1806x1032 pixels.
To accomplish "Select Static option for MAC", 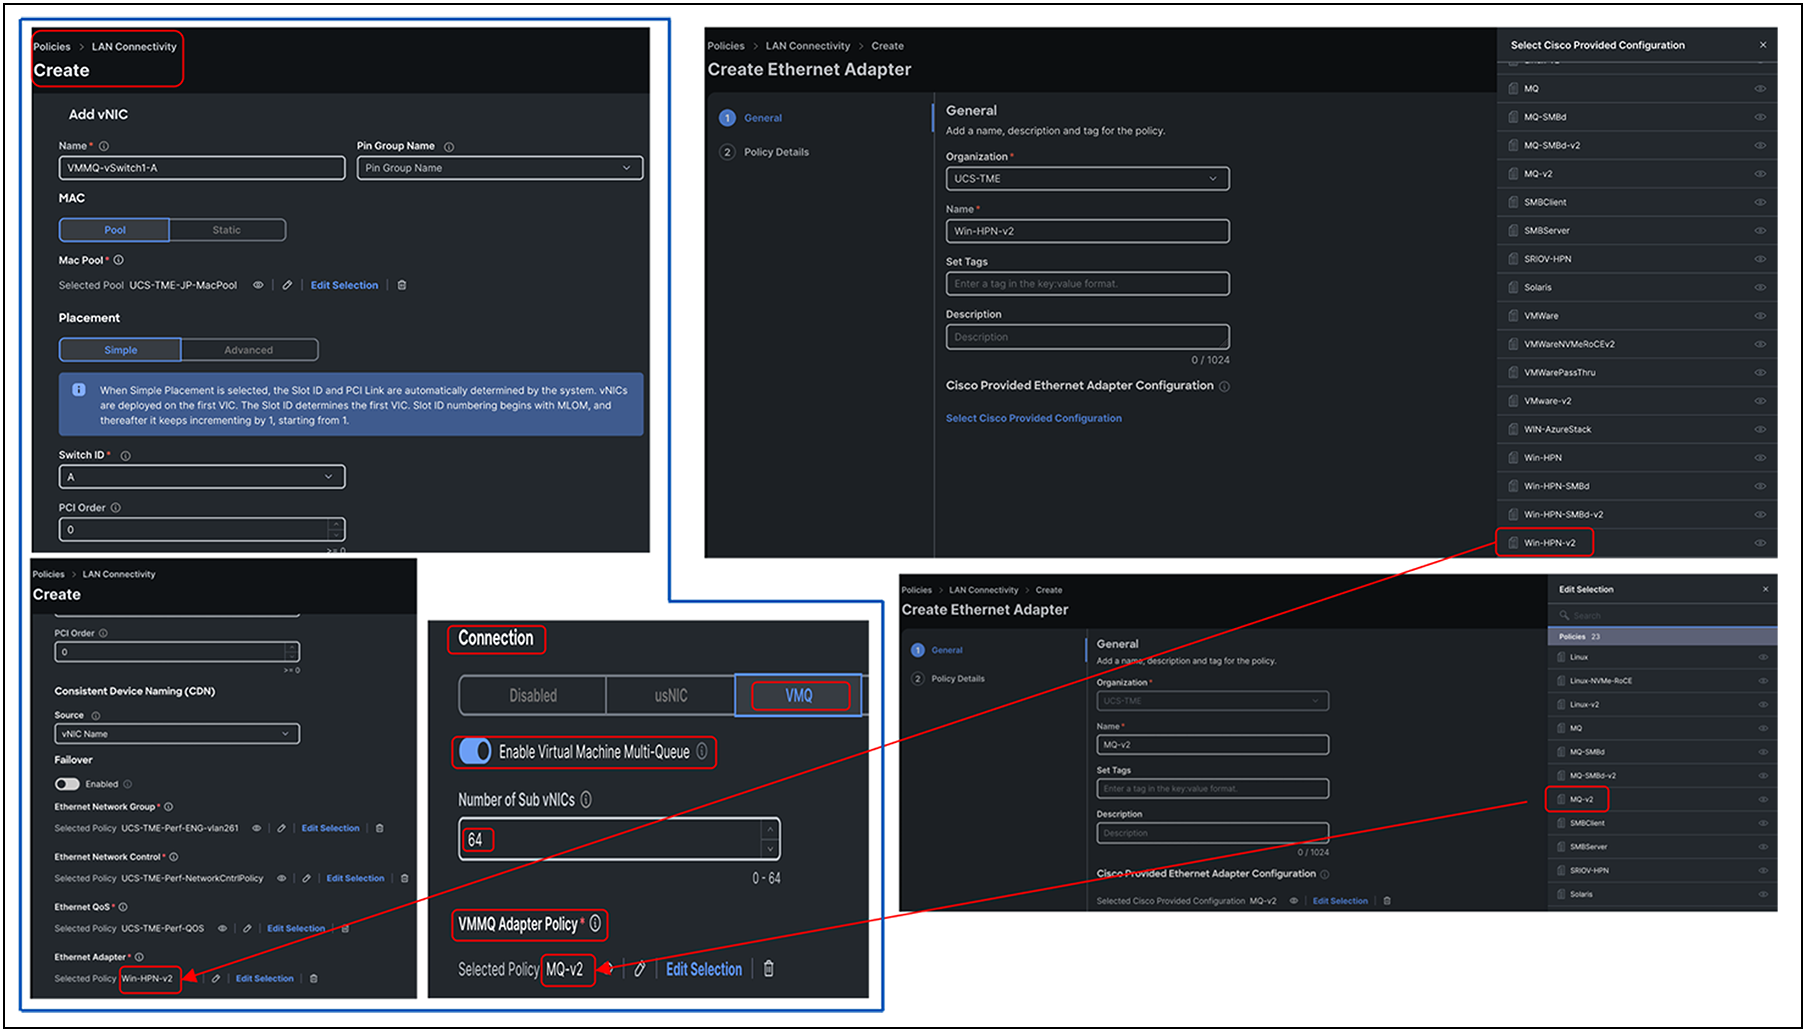I will (227, 230).
